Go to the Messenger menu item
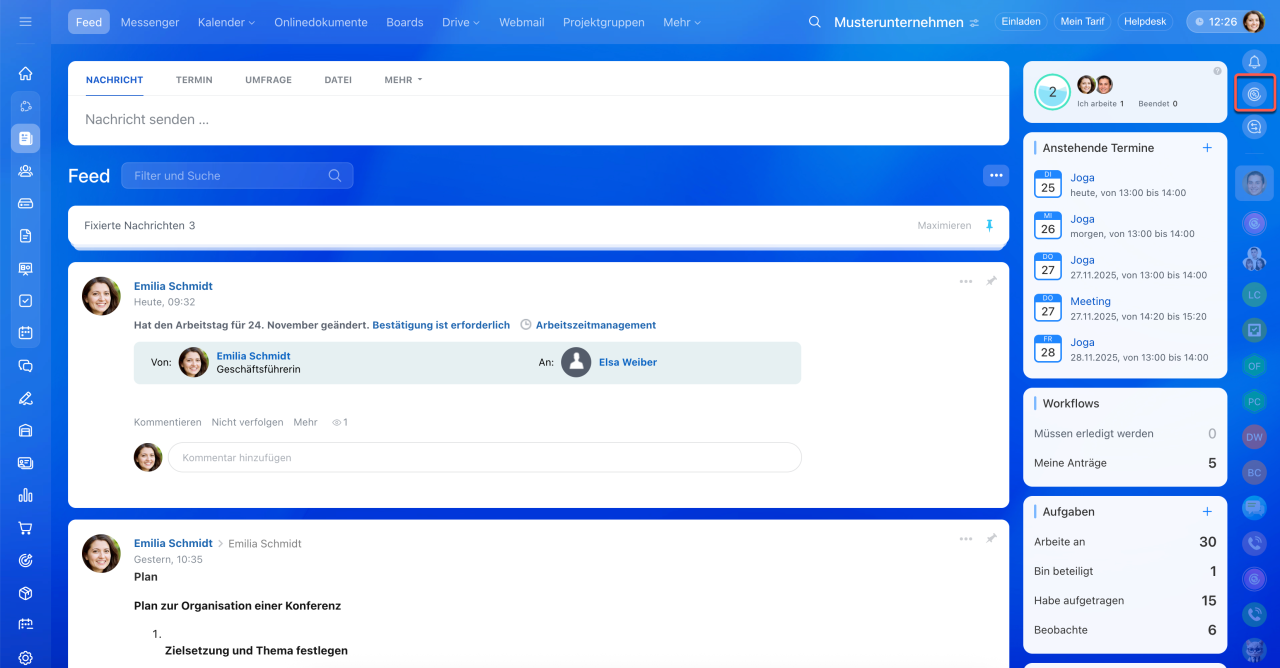The image size is (1280, 668). (x=150, y=22)
